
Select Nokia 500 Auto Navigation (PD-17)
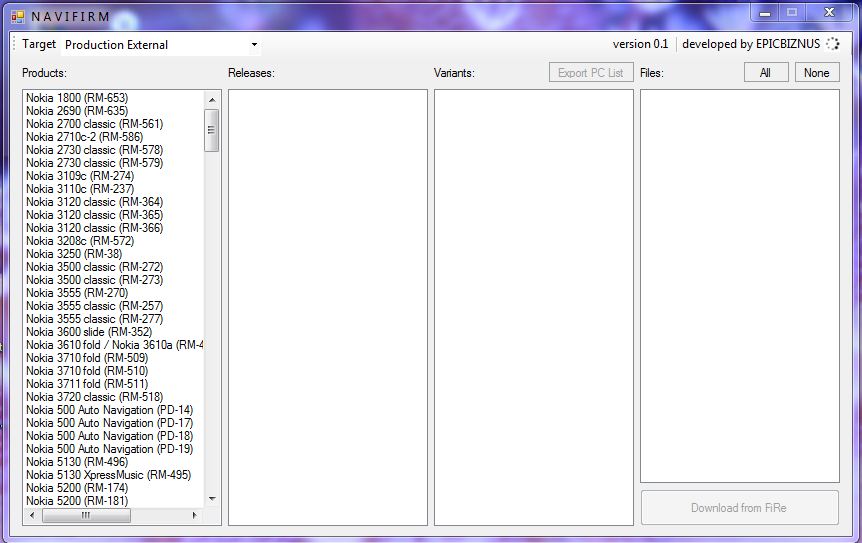pos(110,423)
